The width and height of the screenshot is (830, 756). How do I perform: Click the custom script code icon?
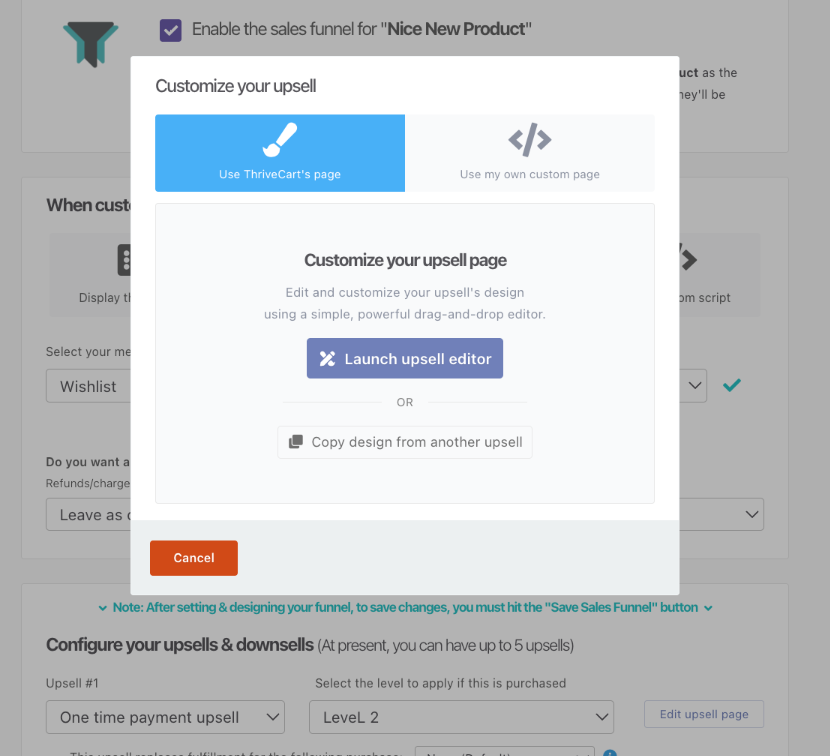(x=688, y=258)
